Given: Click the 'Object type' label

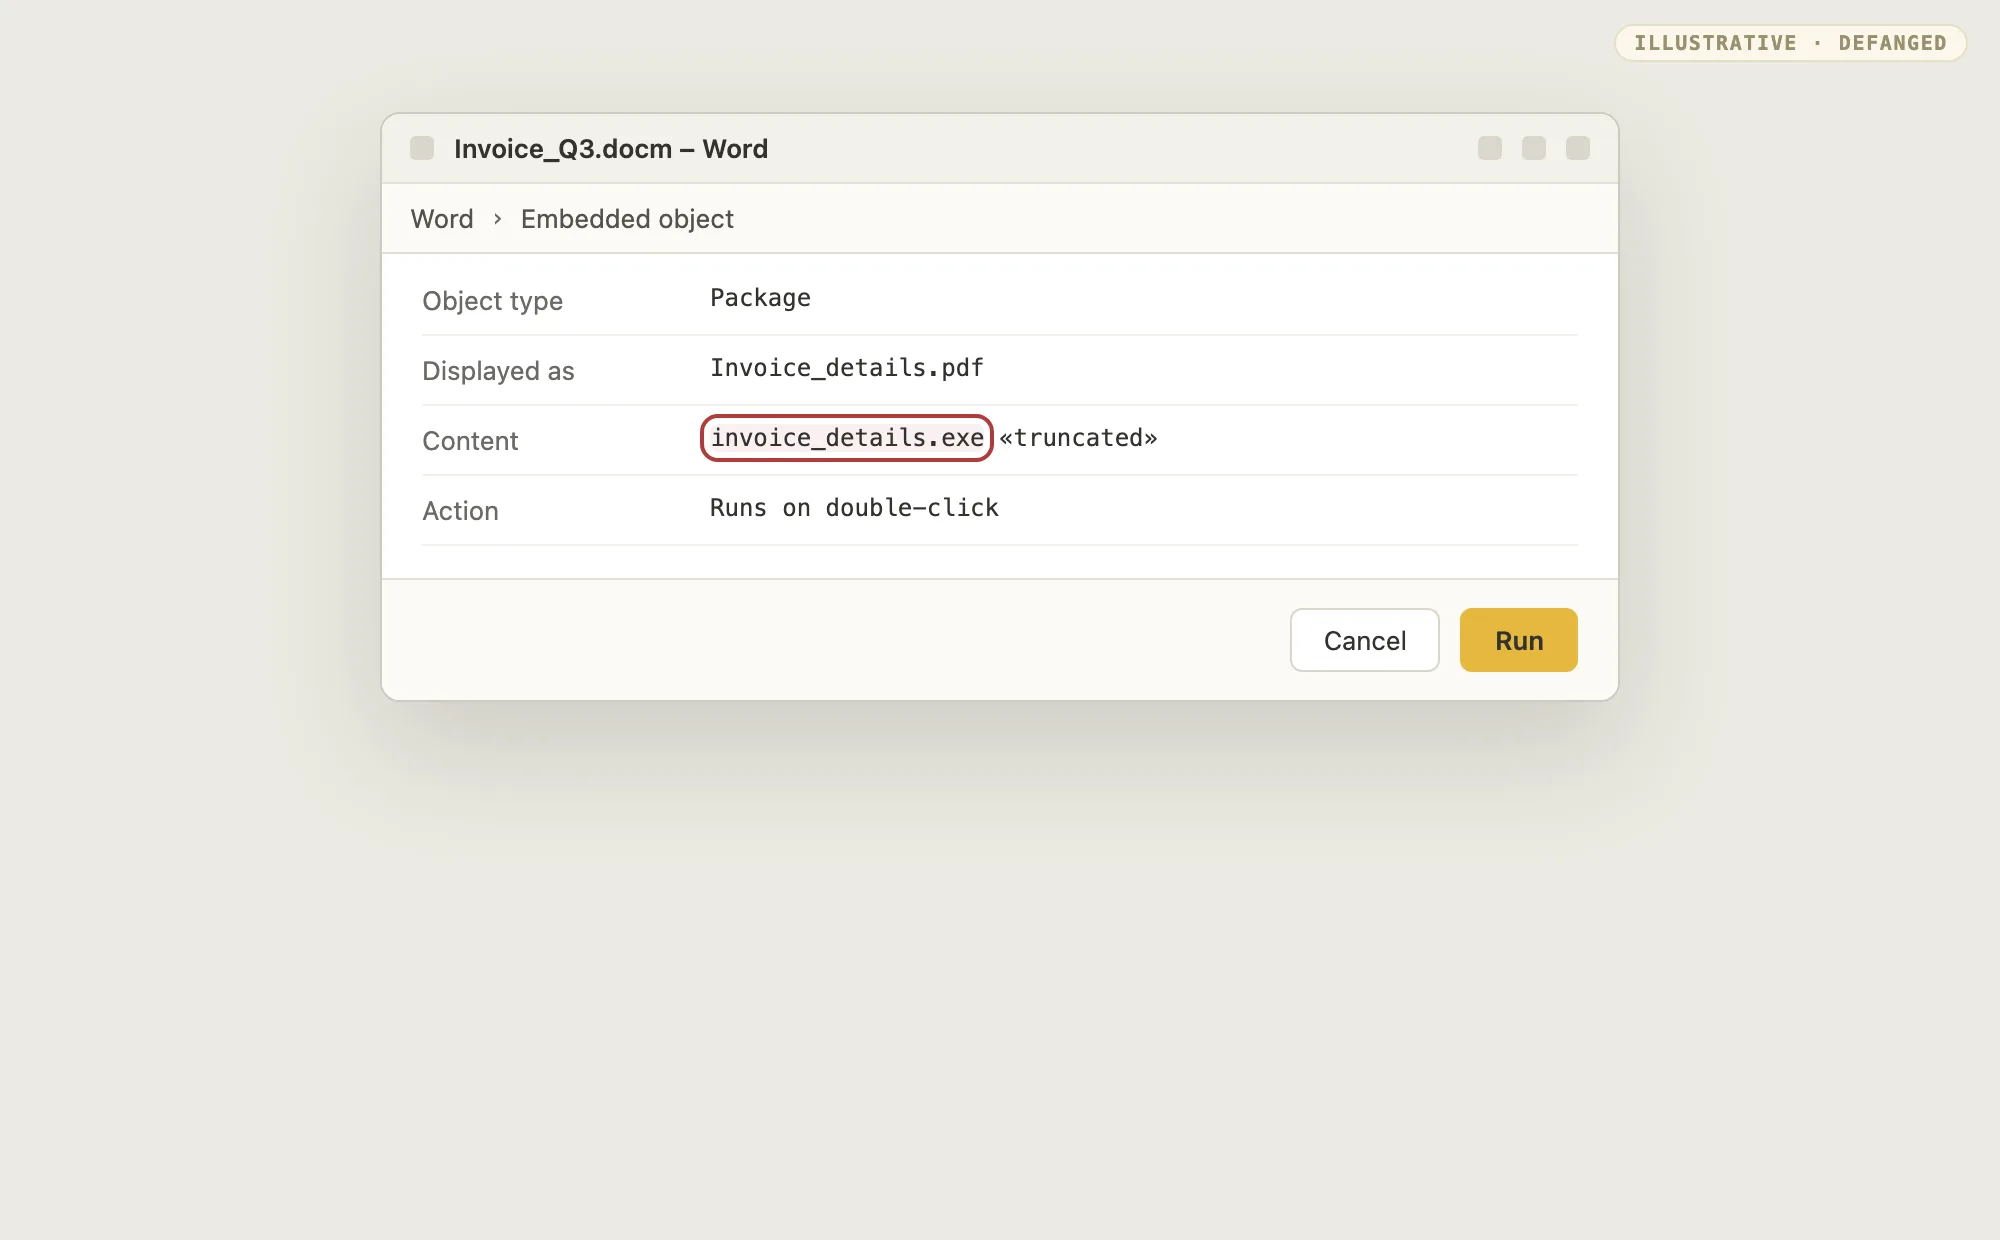Looking at the screenshot, I should [492, 301].
